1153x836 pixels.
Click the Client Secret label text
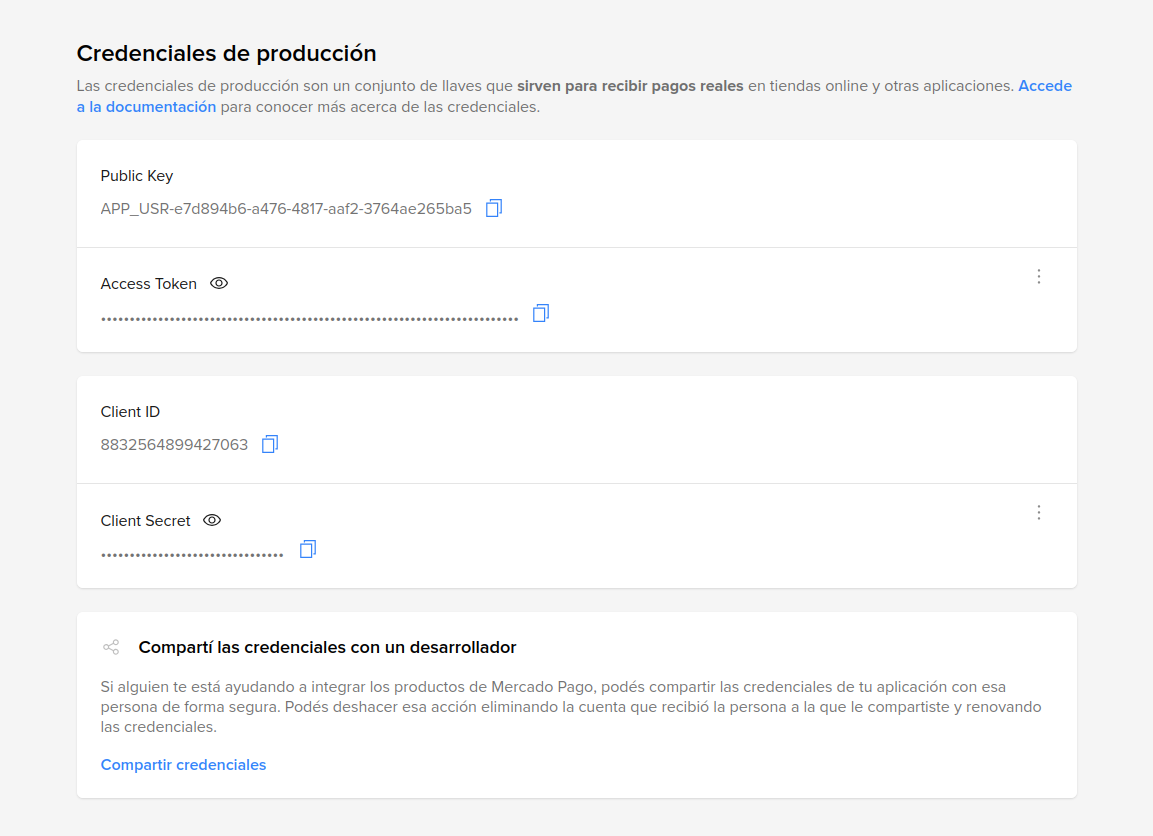click(x=146, y=521)
